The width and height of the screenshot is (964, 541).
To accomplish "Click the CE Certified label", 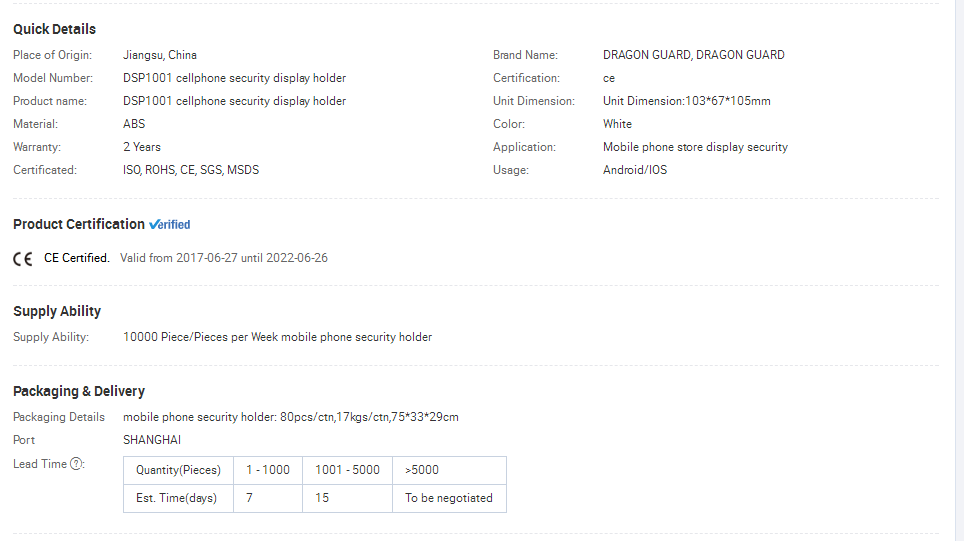I will (77, 258).
